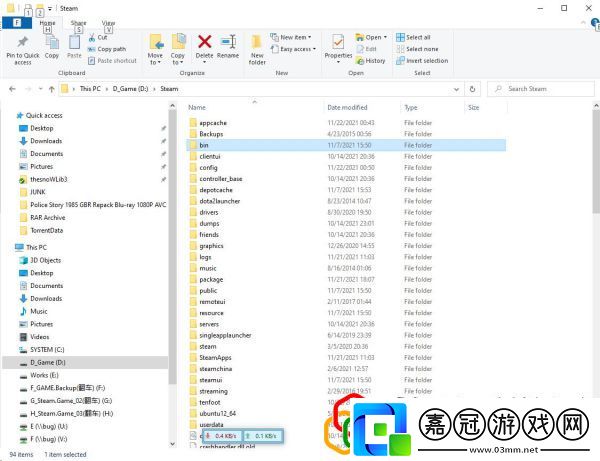
Task: Click the navigation pane scrollbar
Action: (172, 249)
